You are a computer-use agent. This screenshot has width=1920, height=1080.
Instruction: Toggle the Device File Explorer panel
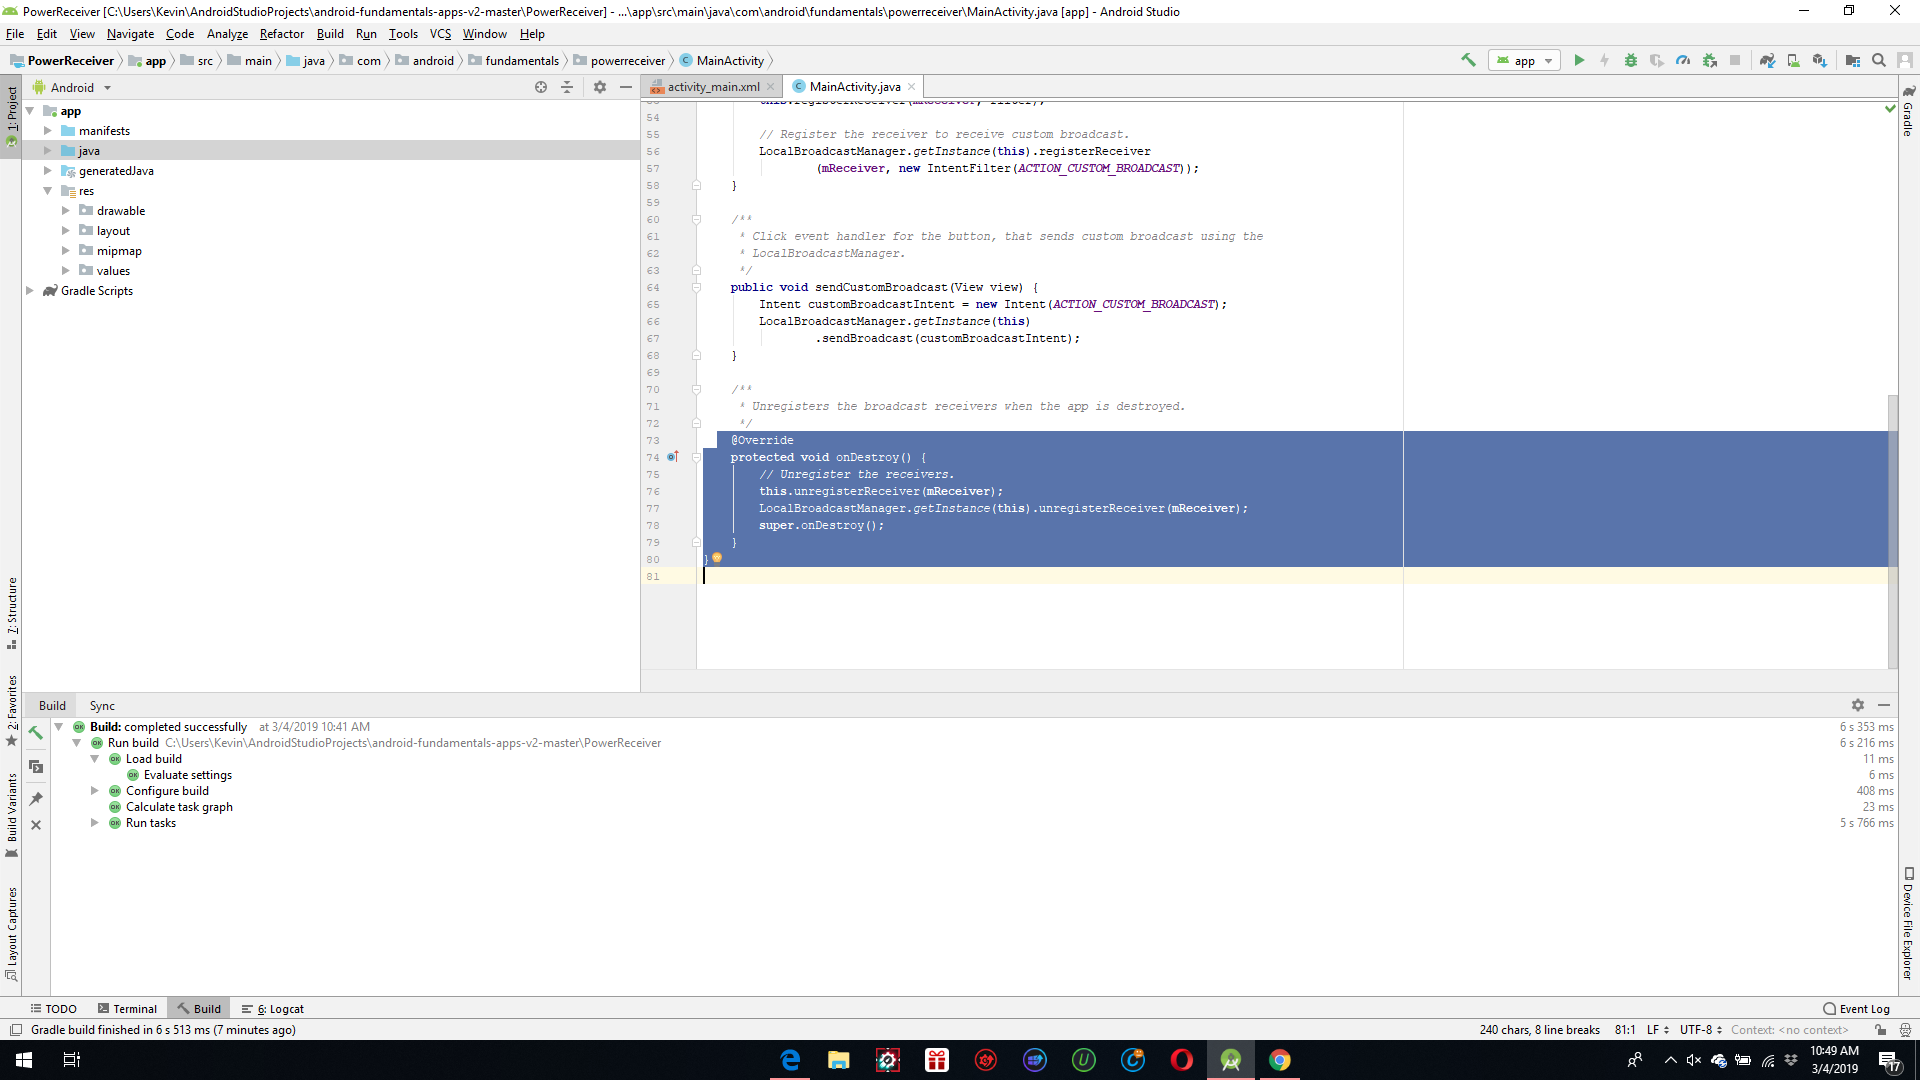1908,923
